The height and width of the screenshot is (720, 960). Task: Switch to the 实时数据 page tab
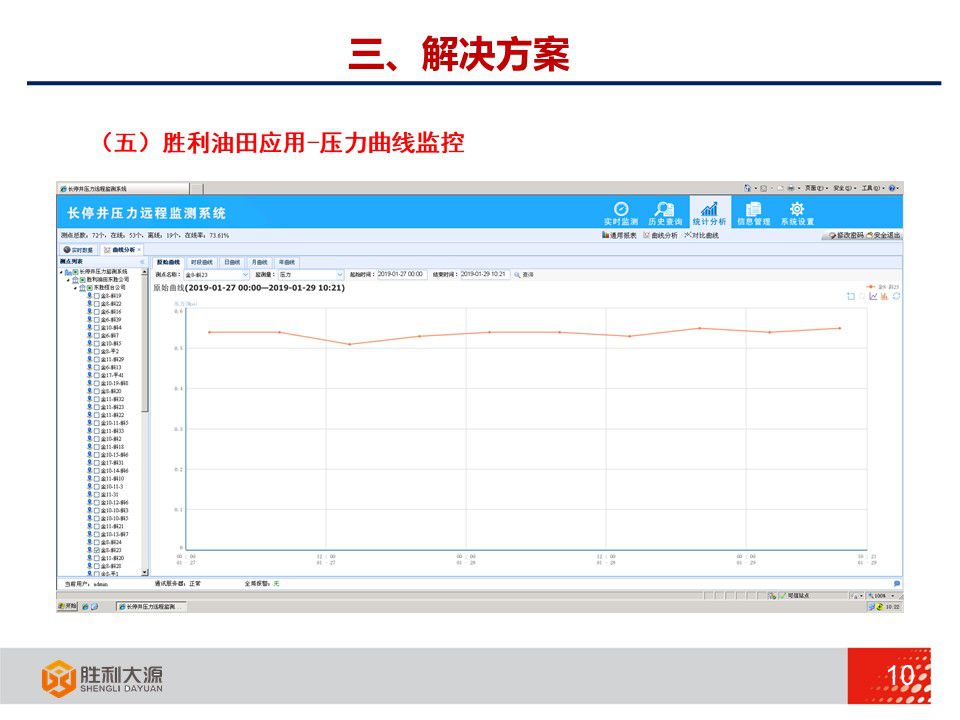(78, 250)
